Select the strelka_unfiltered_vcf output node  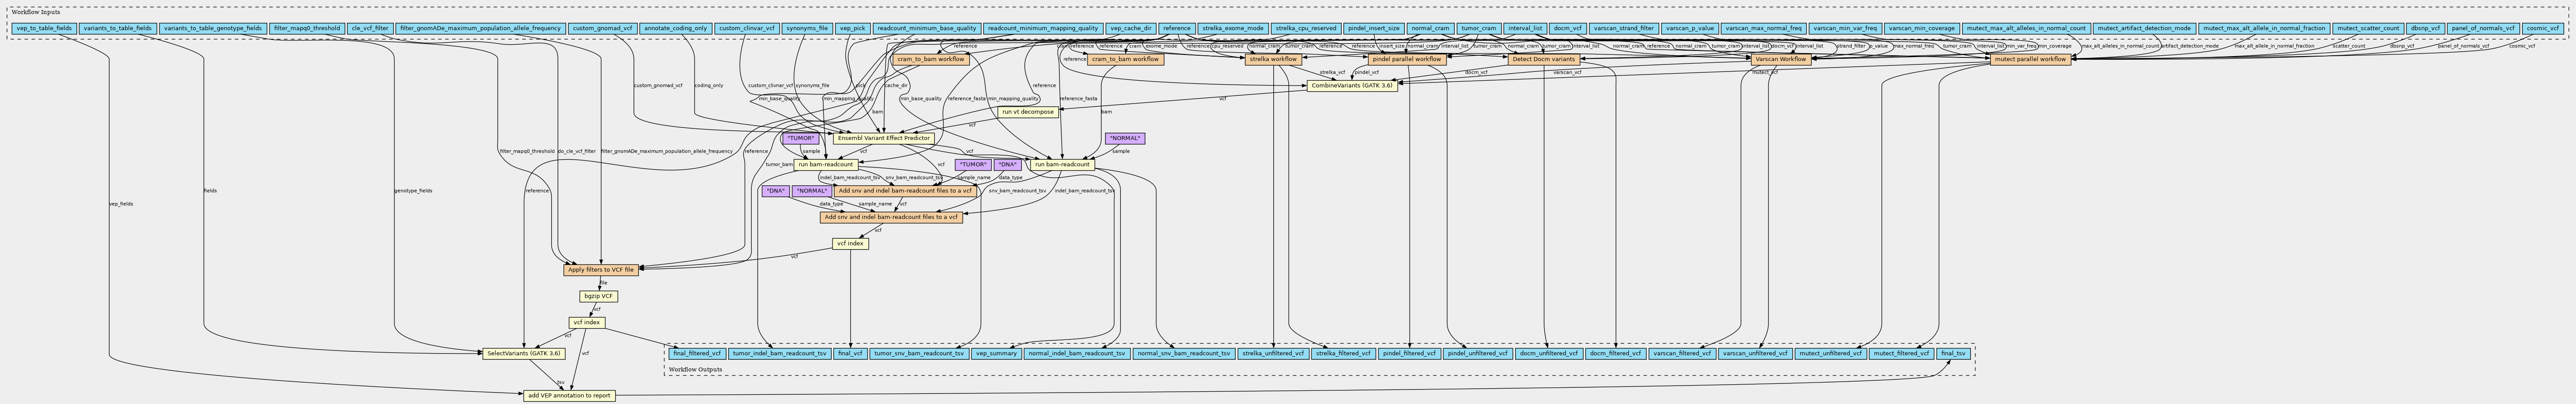[x=1273, y=353]
